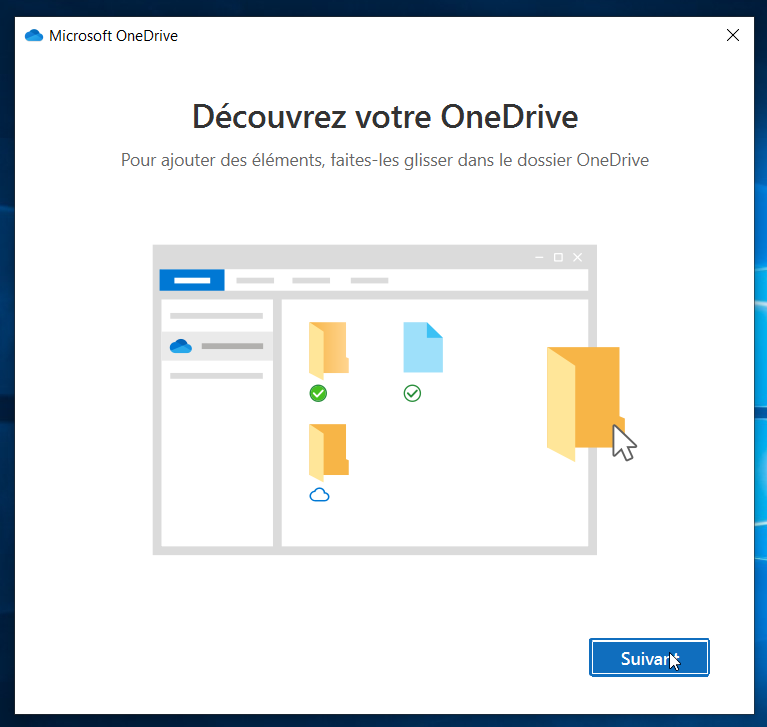This screenshot has height=727, width=767.
Task: Click the "Microsoft OneDrive" title bar text
Action: [x=113, y=36]
